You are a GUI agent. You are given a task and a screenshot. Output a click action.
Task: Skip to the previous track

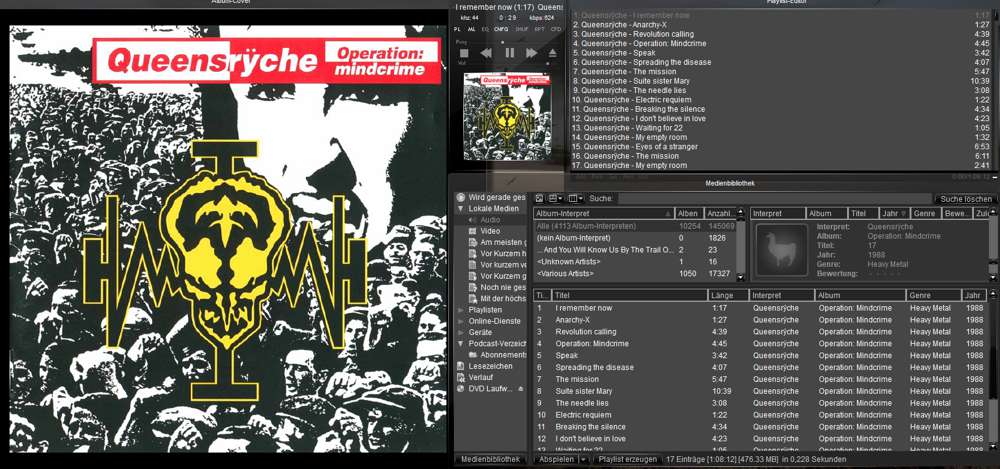point(486,53)
